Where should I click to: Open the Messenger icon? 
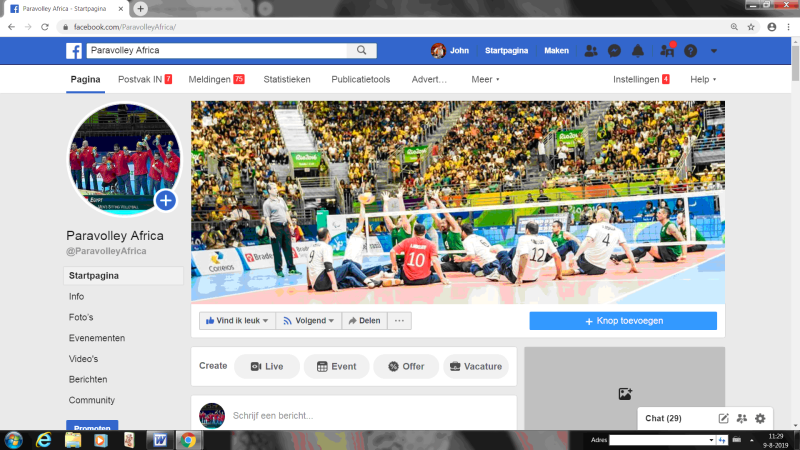click(614, 51)
